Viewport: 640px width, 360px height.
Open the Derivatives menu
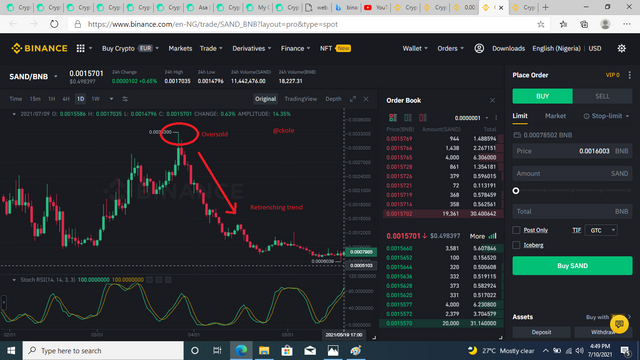click(252, 48)
